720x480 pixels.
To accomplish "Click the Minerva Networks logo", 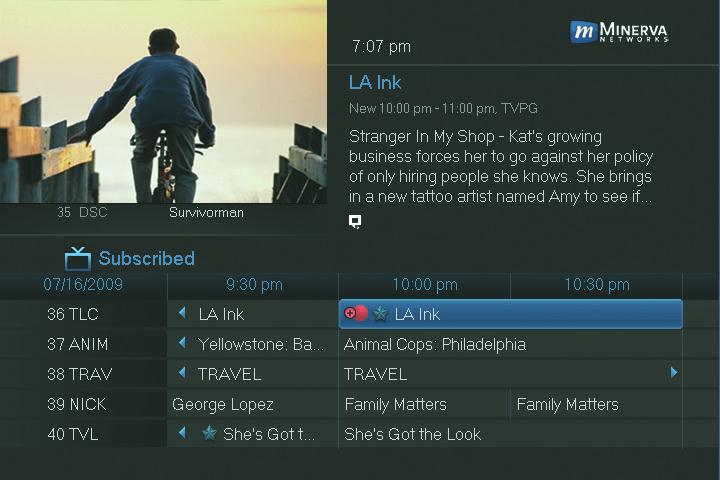I will pyautogui.click(x=619, y=32).
